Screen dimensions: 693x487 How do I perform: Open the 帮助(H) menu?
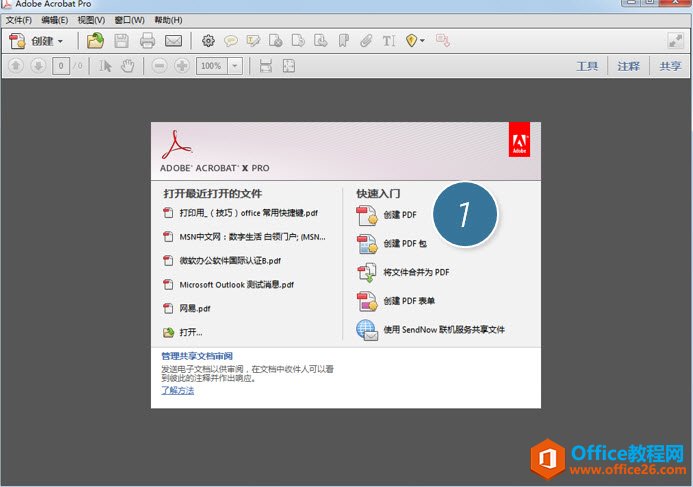[168, 20]
